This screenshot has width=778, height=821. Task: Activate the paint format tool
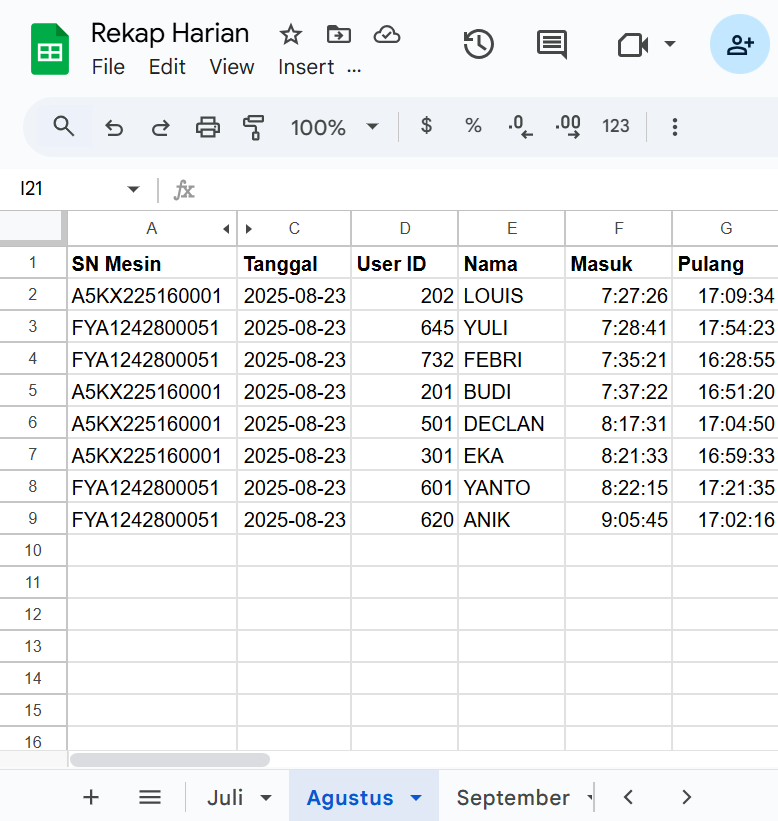click(254, 127)
